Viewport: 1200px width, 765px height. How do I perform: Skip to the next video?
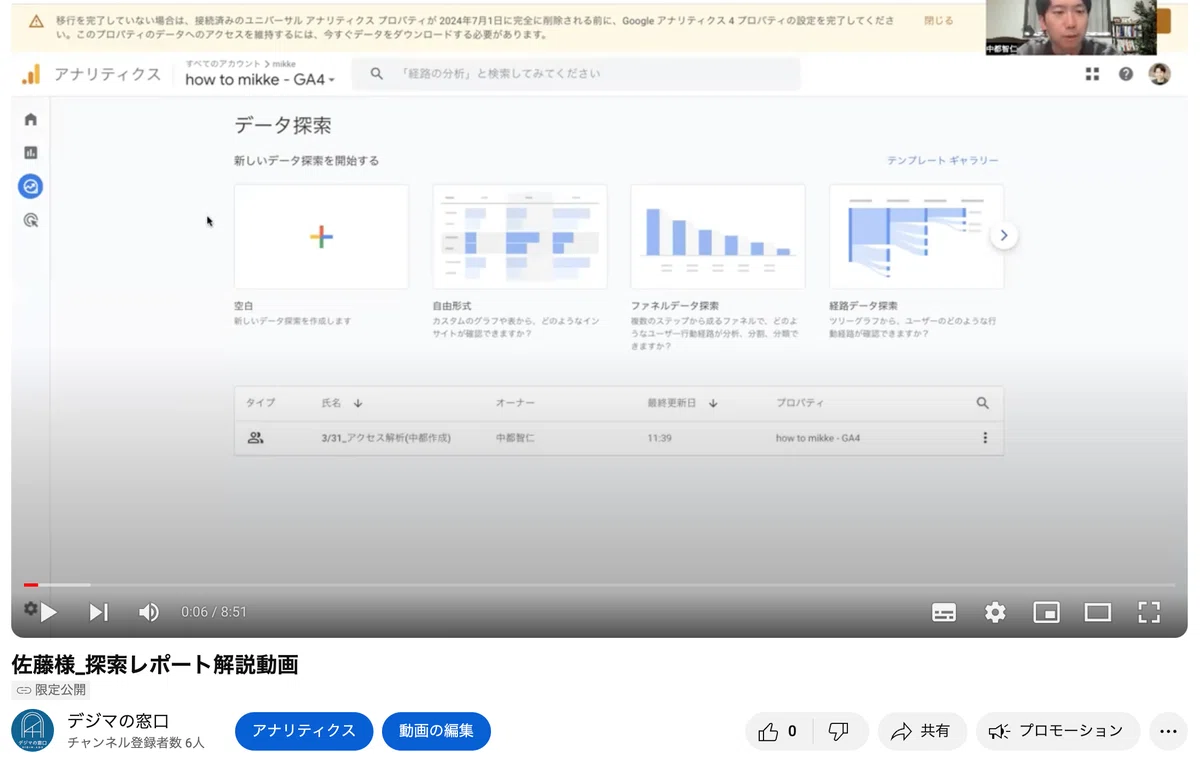click(x=98, y=612)
